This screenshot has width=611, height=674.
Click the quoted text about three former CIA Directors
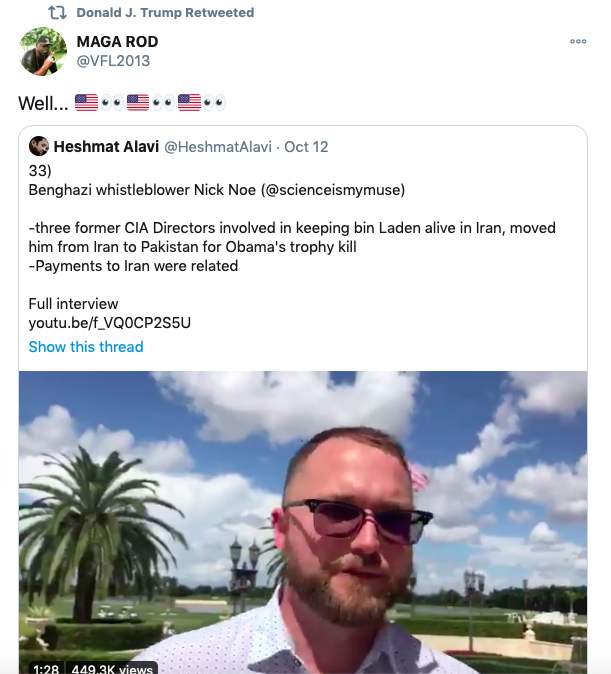pos(292,247)
